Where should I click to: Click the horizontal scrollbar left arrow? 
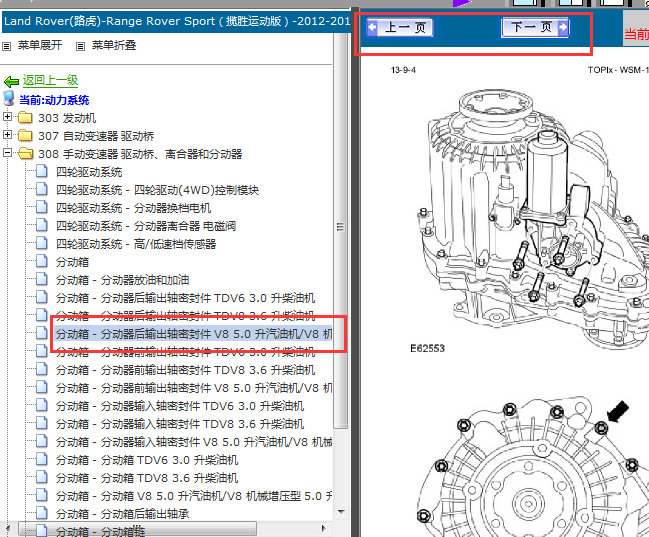tap(7, 528)
